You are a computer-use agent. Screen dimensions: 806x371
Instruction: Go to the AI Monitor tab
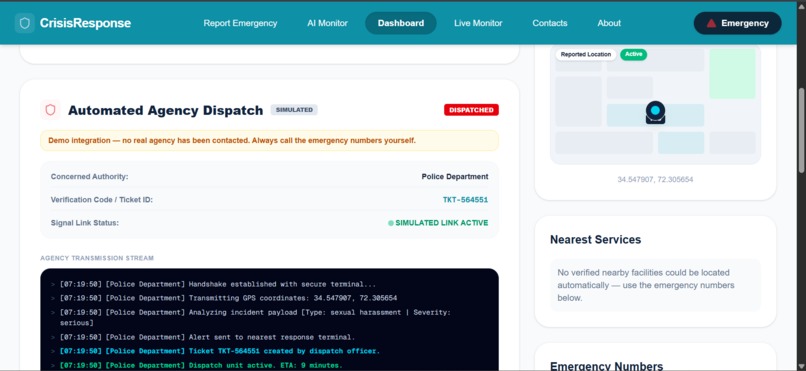click(327, 23)
